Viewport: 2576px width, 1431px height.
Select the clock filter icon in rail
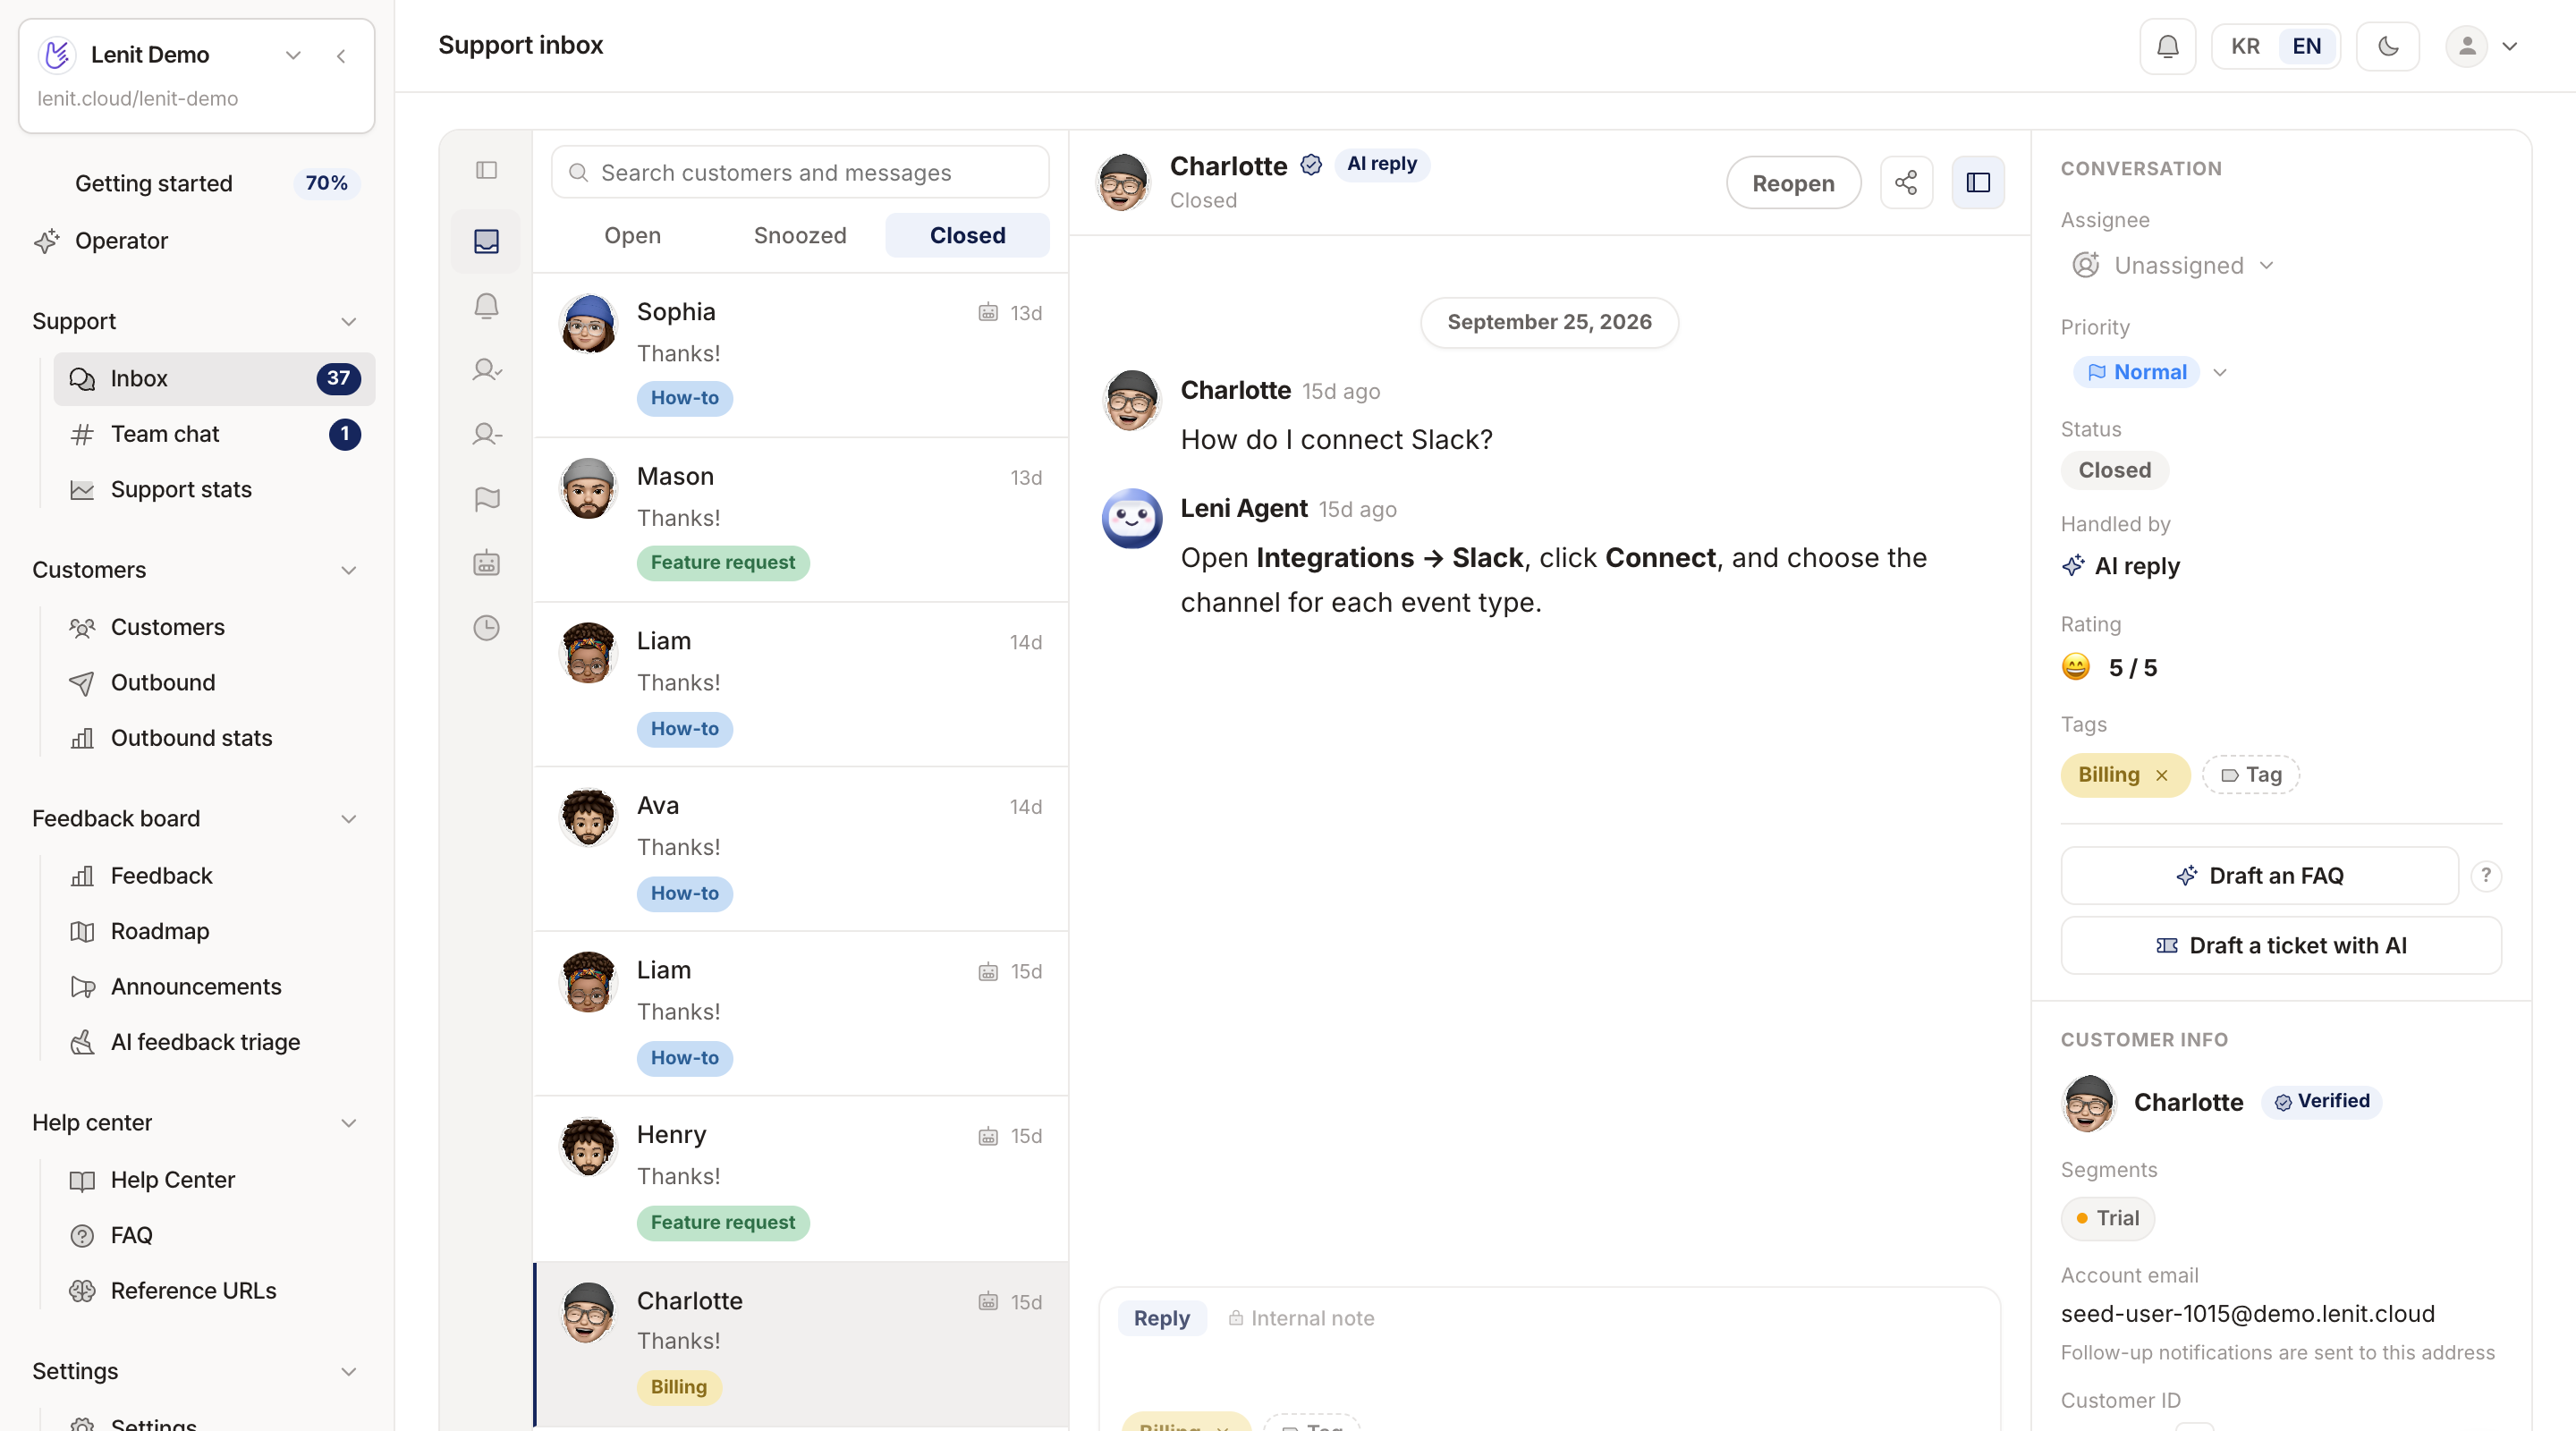pos(486,628)
